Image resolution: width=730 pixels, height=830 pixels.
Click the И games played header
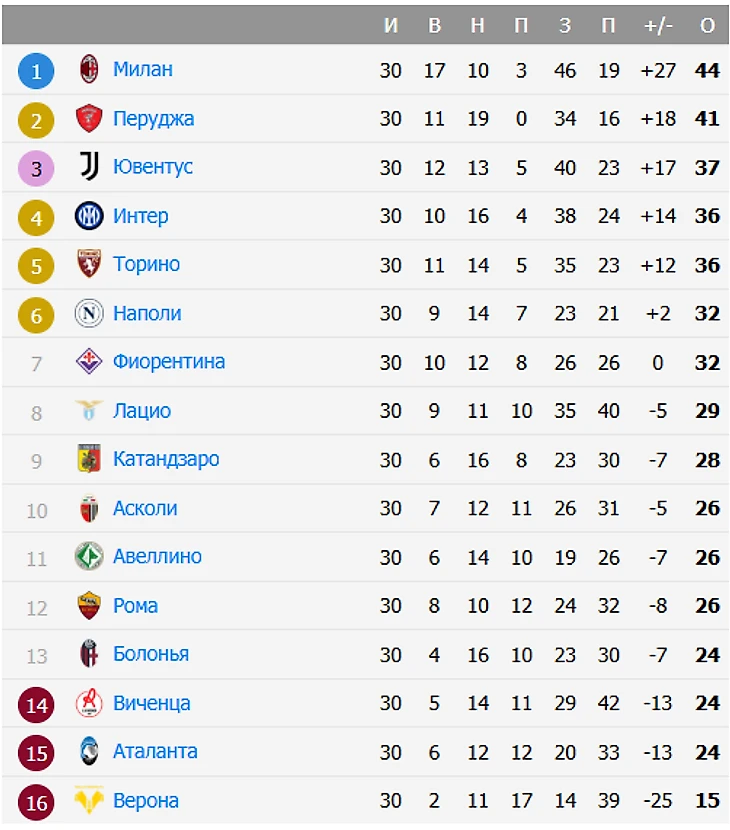(x=391, y=26)
